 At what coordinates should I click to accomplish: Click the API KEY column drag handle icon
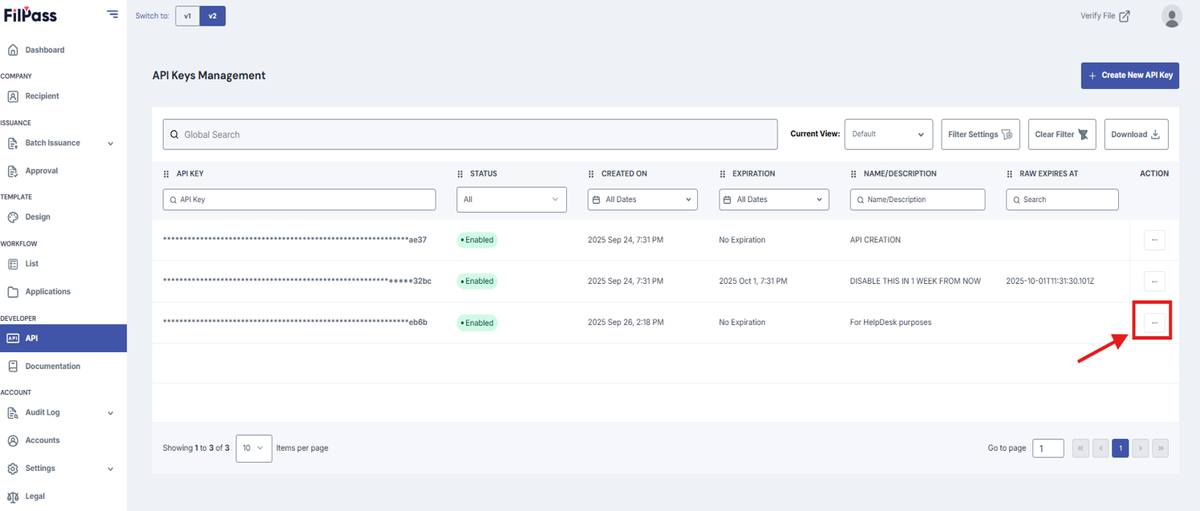(x=167, y=174)
